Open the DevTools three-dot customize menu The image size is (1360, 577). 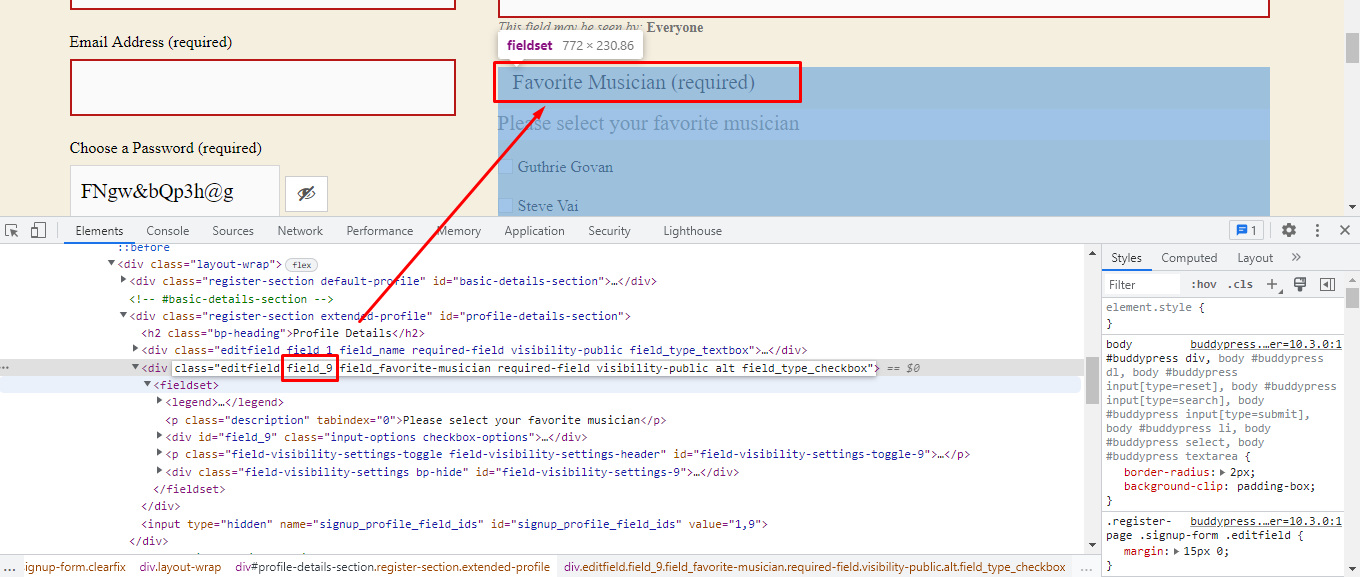pos(1318,230)
